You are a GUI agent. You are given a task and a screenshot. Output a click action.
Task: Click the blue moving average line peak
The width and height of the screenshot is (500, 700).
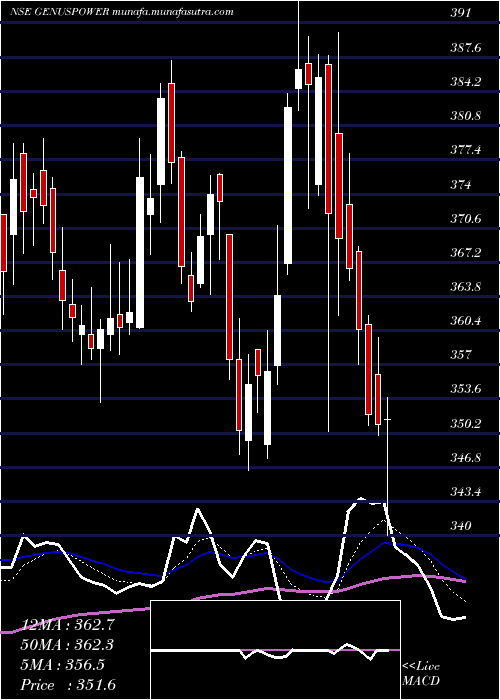coord(387,543)
